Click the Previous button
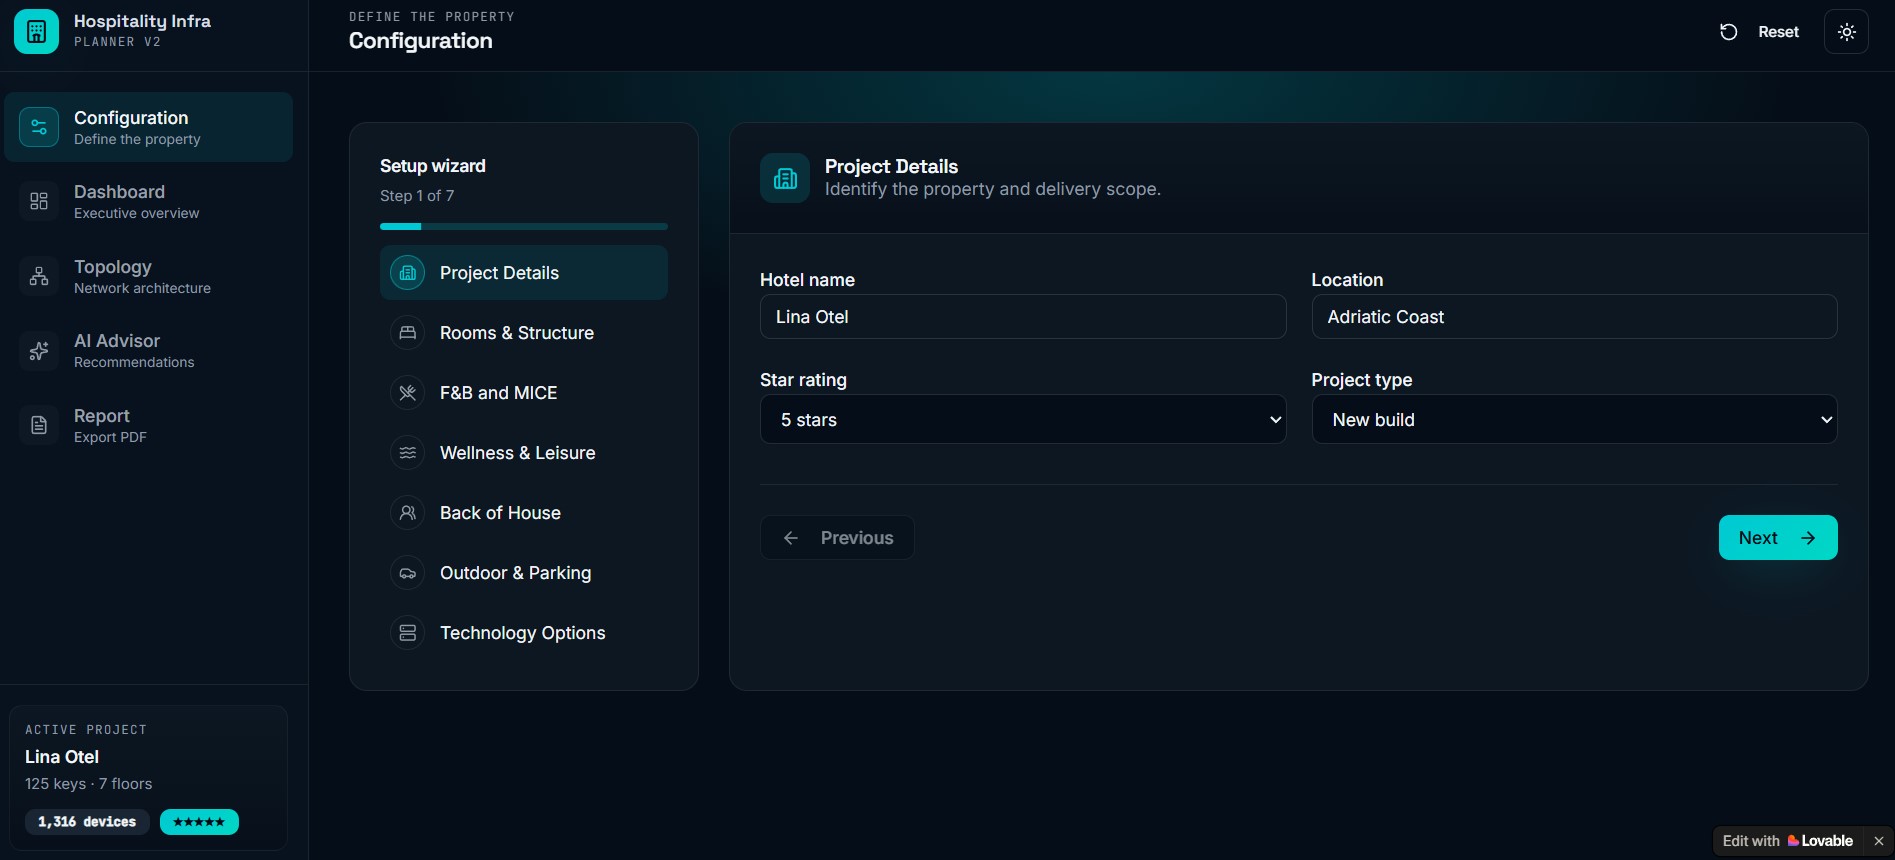 (x=837, y=538)
